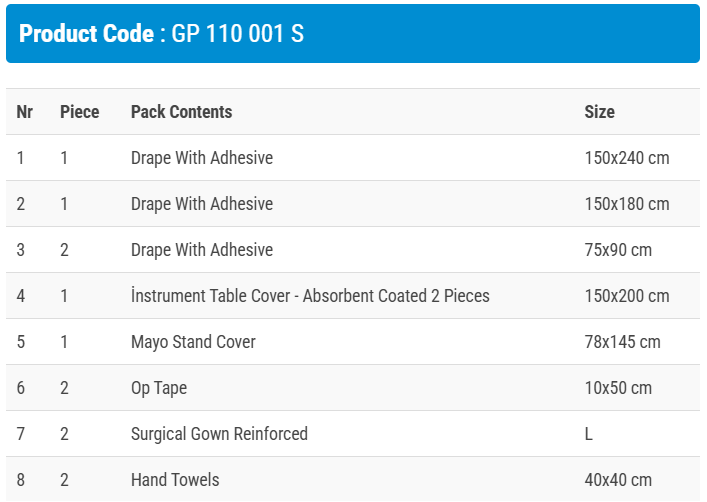Click the 150x180 cm size cell
The height and width of the screenshot is (502, 707).
[626, 204]
